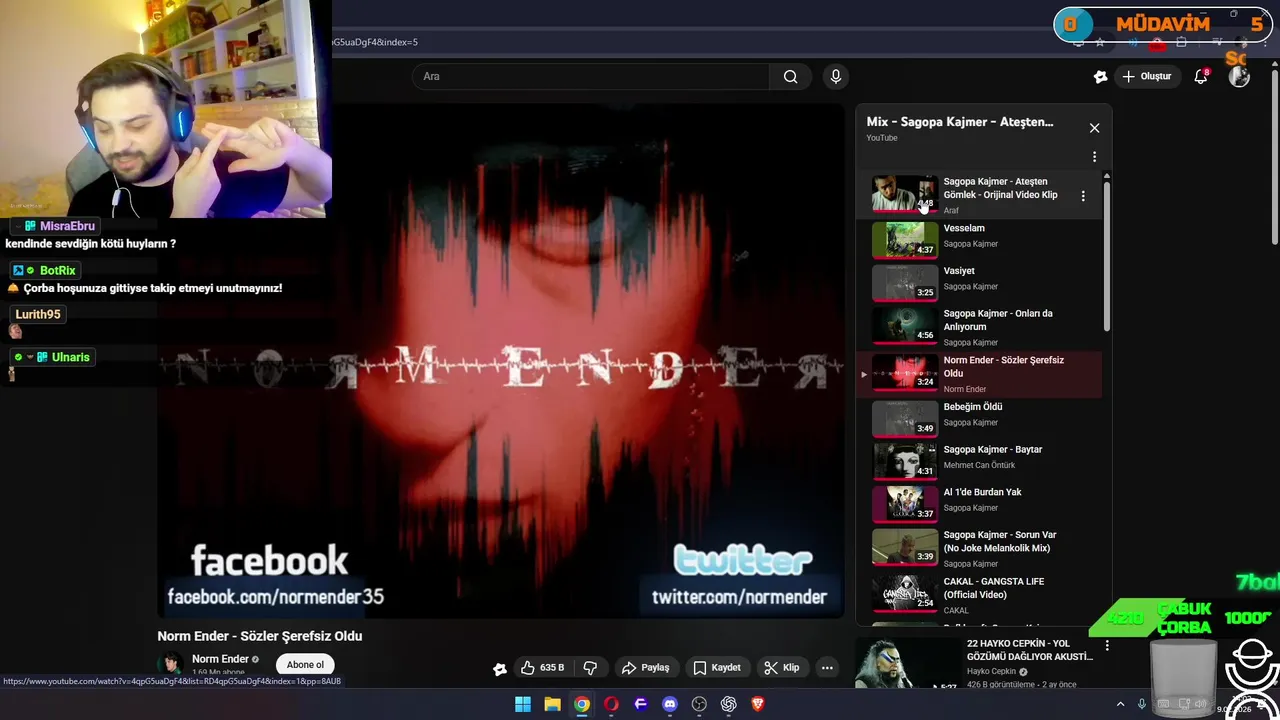Focus the Ara search field

[x=590, y=77]
